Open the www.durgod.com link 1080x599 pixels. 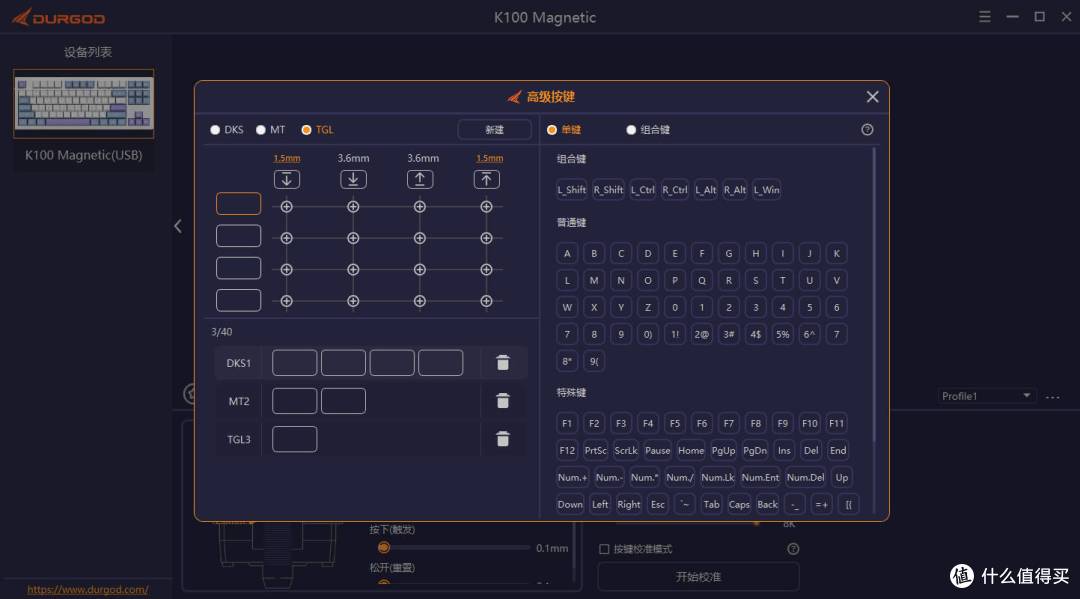(87, 589)
